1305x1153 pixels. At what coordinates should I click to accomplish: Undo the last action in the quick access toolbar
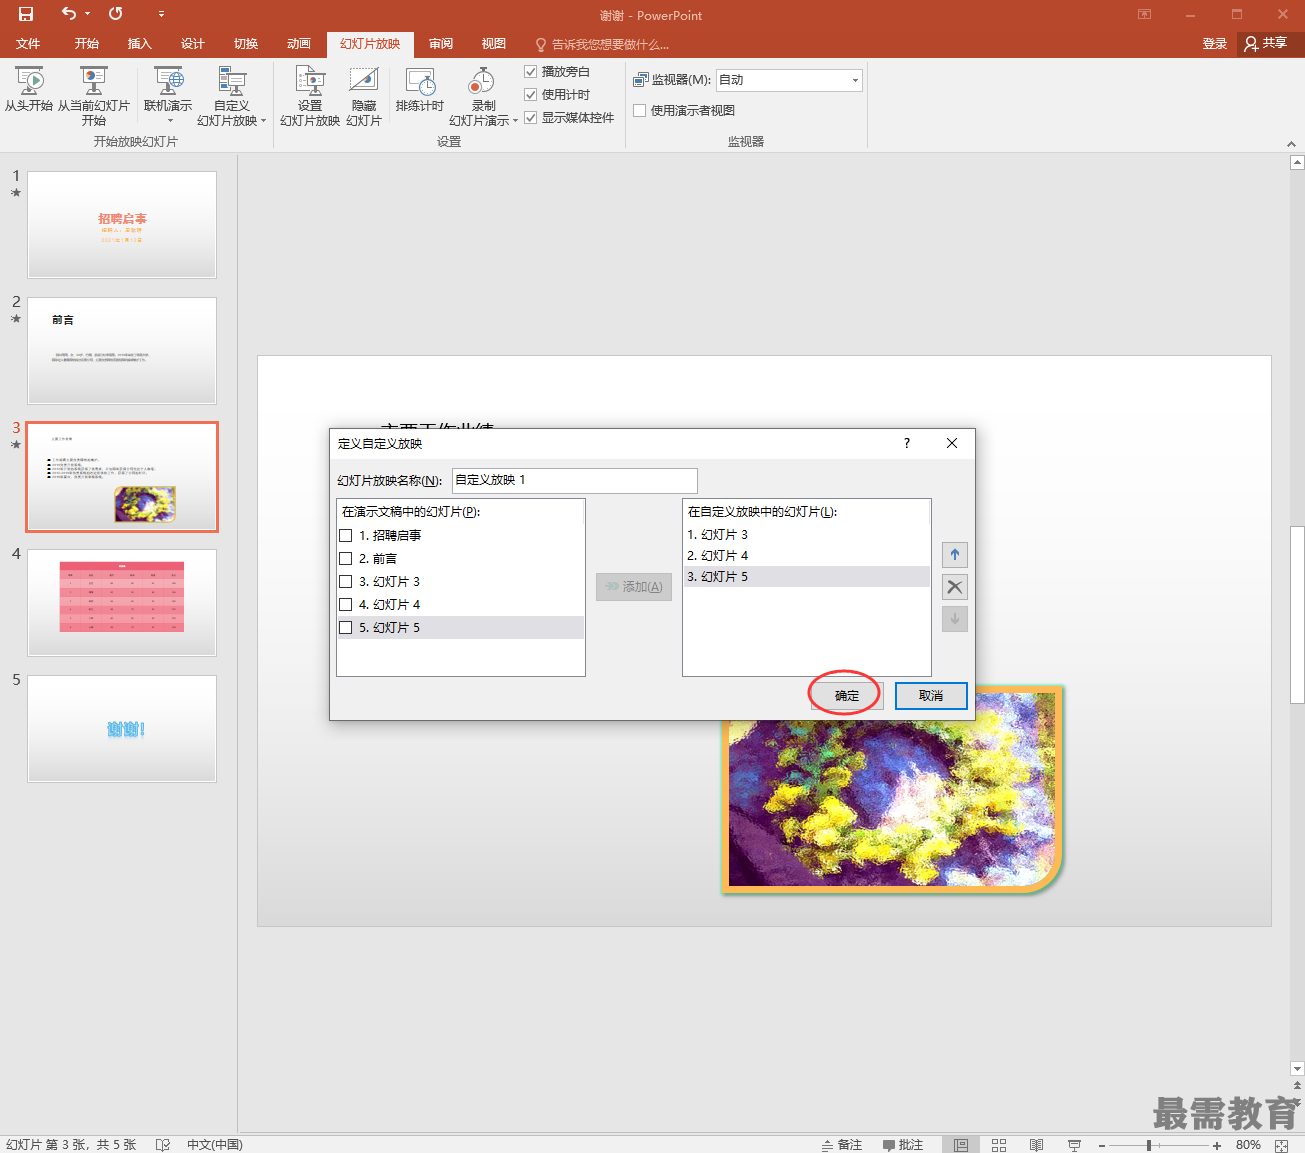pos(68,14)
